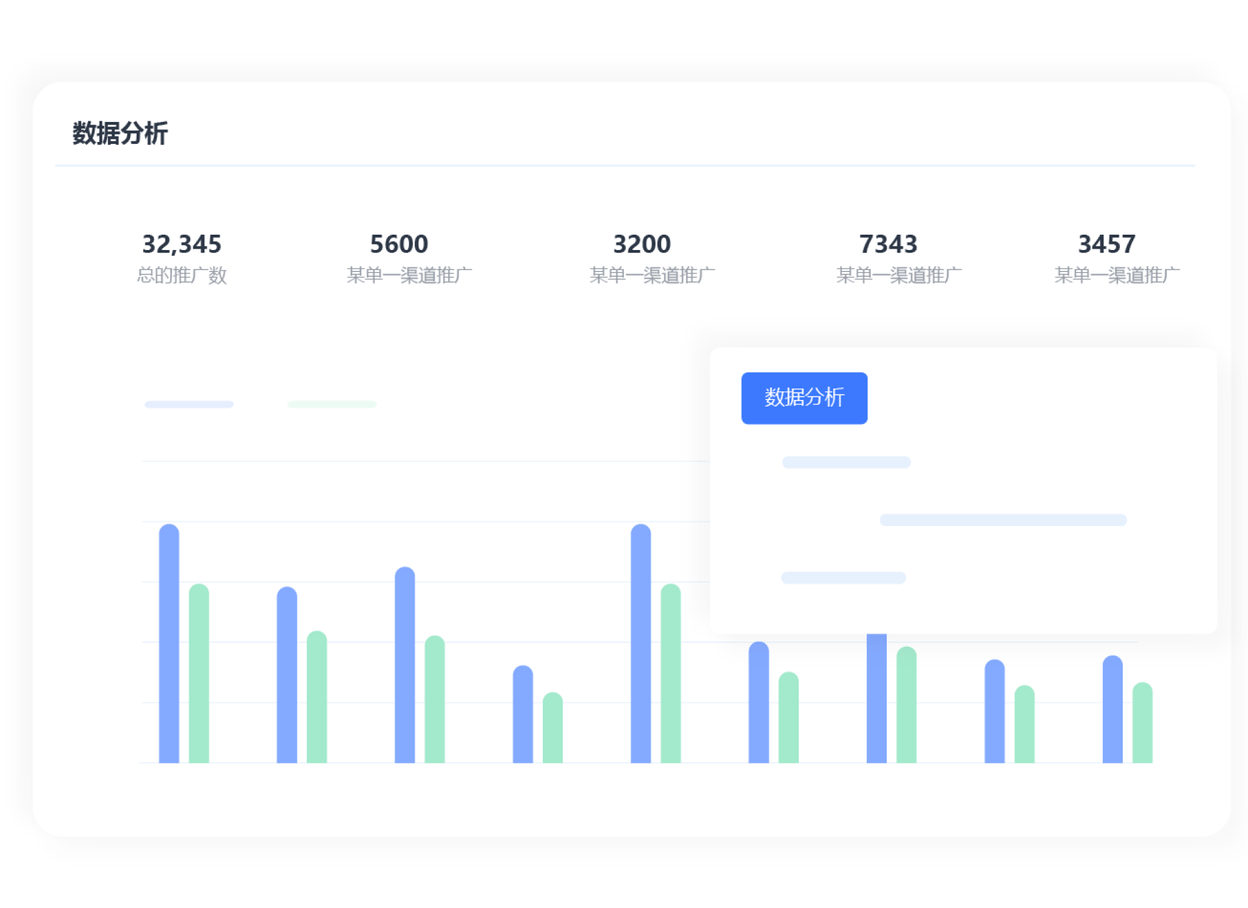The image size is (1248, 908).
Task: Select 某单一渠道推广 label under 3457
Action: 1117,276
